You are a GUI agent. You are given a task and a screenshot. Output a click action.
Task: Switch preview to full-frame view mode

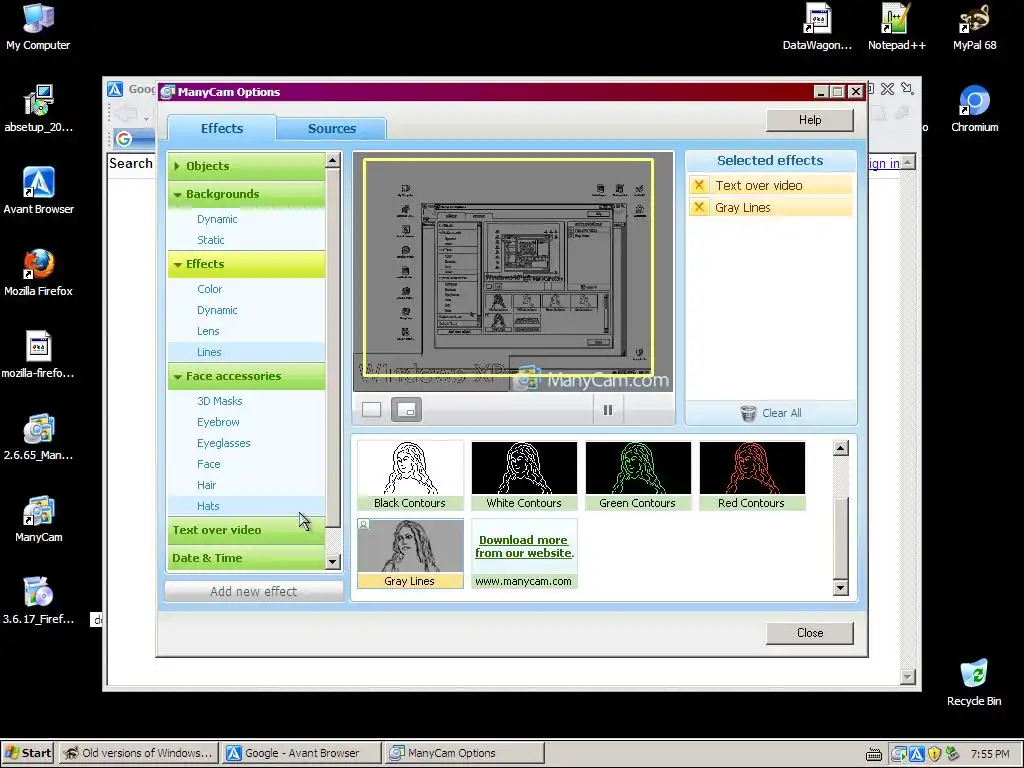[371, 409]
